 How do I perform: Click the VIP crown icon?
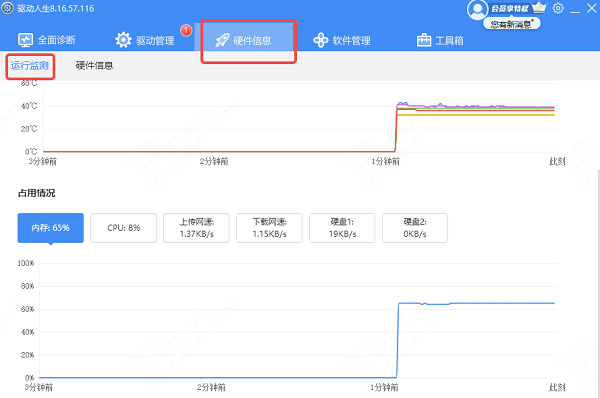(540, 7)
